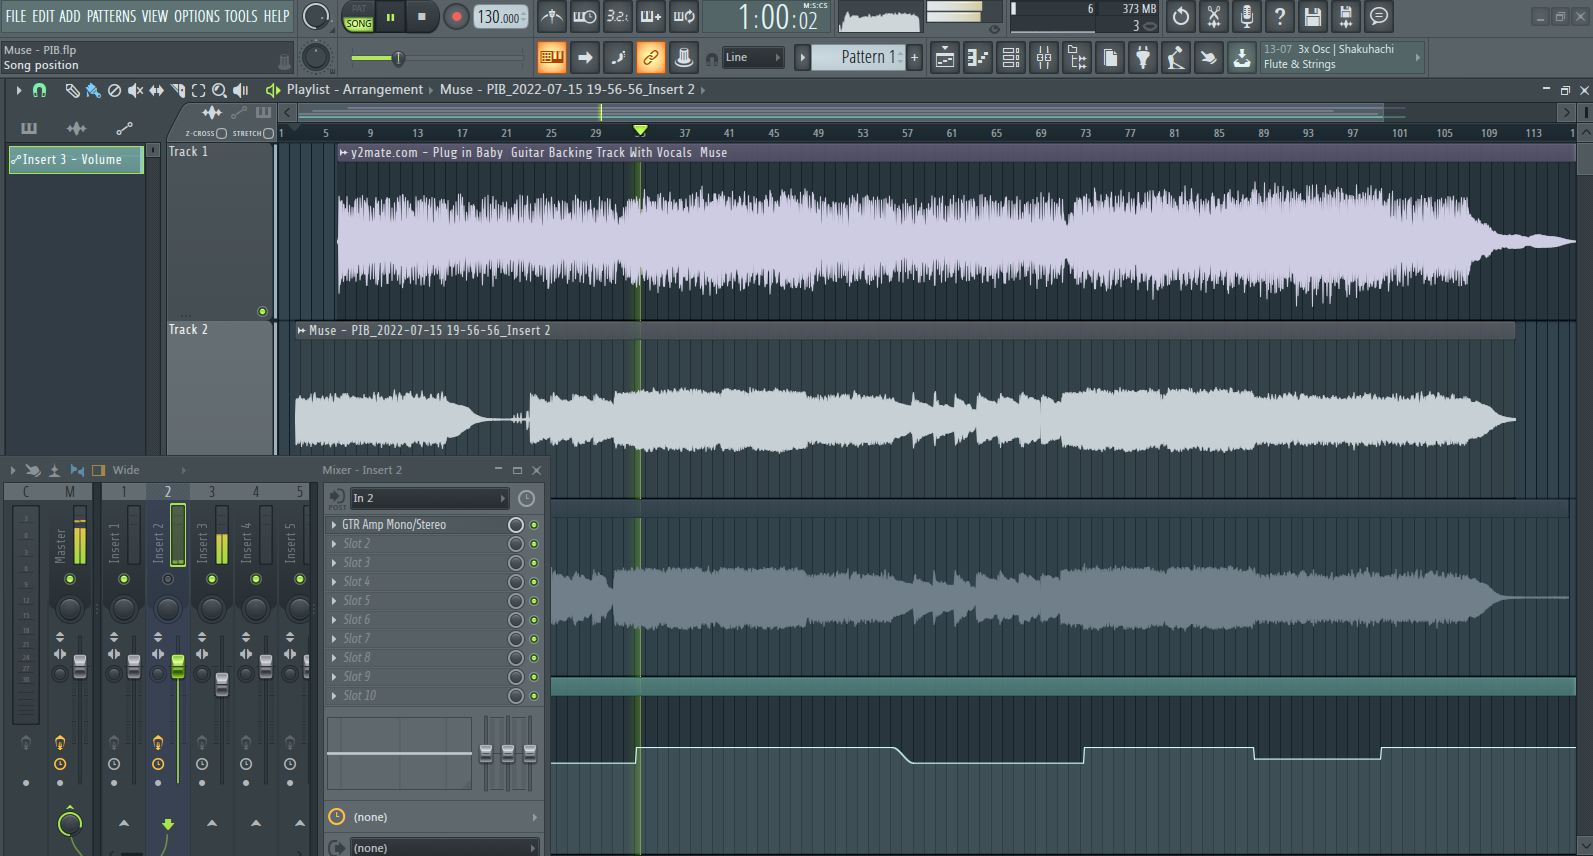Click the Track 2 header

219,388
